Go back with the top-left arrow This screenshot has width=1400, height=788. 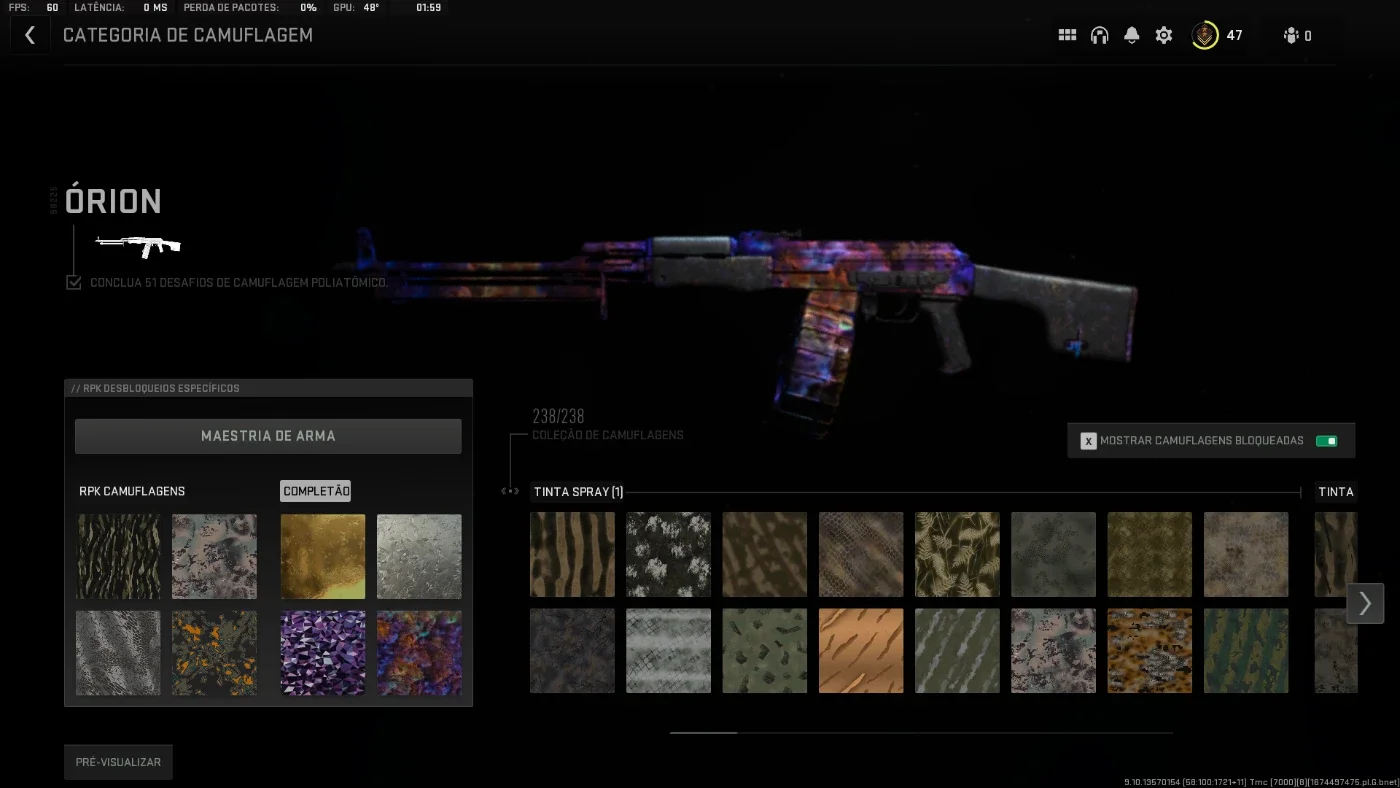pyautogui.click(x=30, y=35)
